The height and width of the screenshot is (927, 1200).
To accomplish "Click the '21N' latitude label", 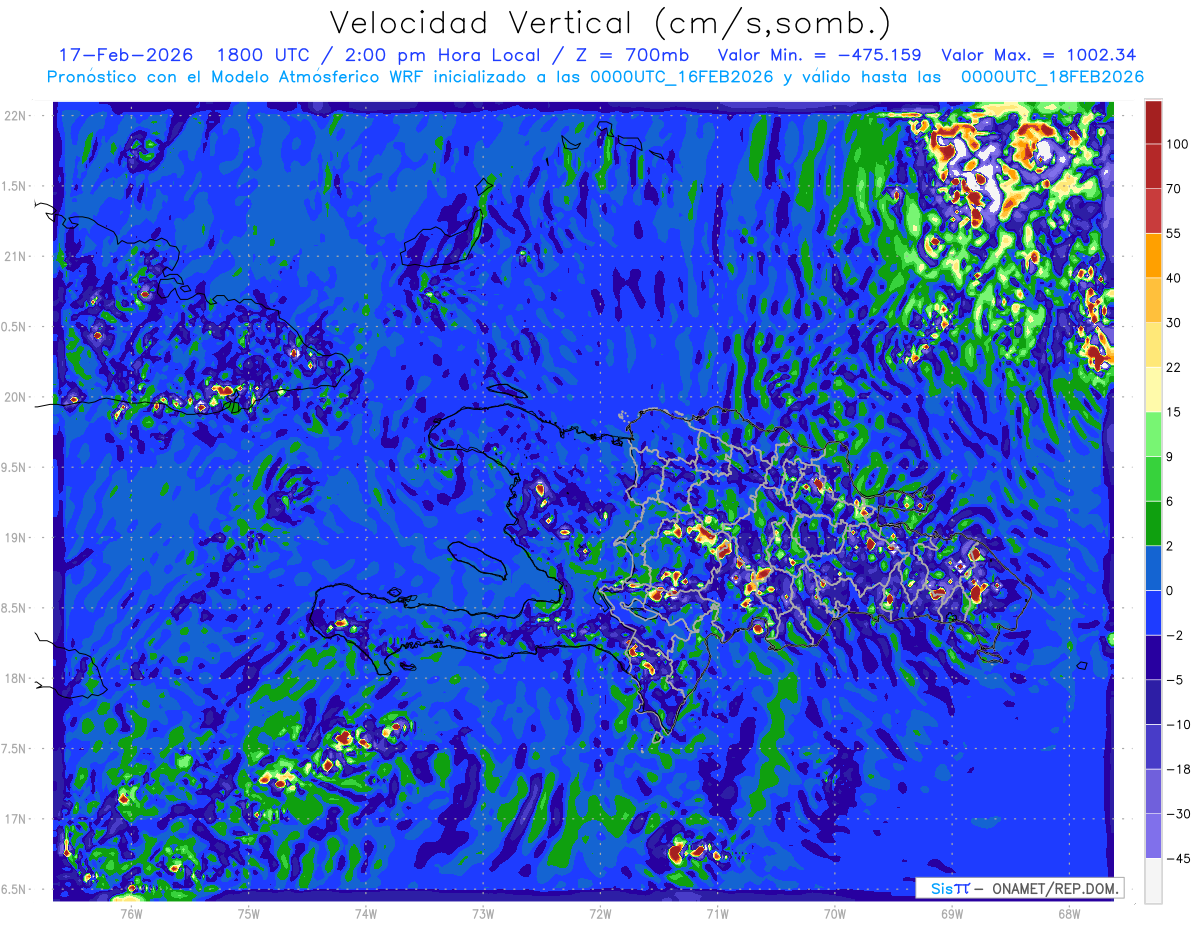I will click(15, 256).
